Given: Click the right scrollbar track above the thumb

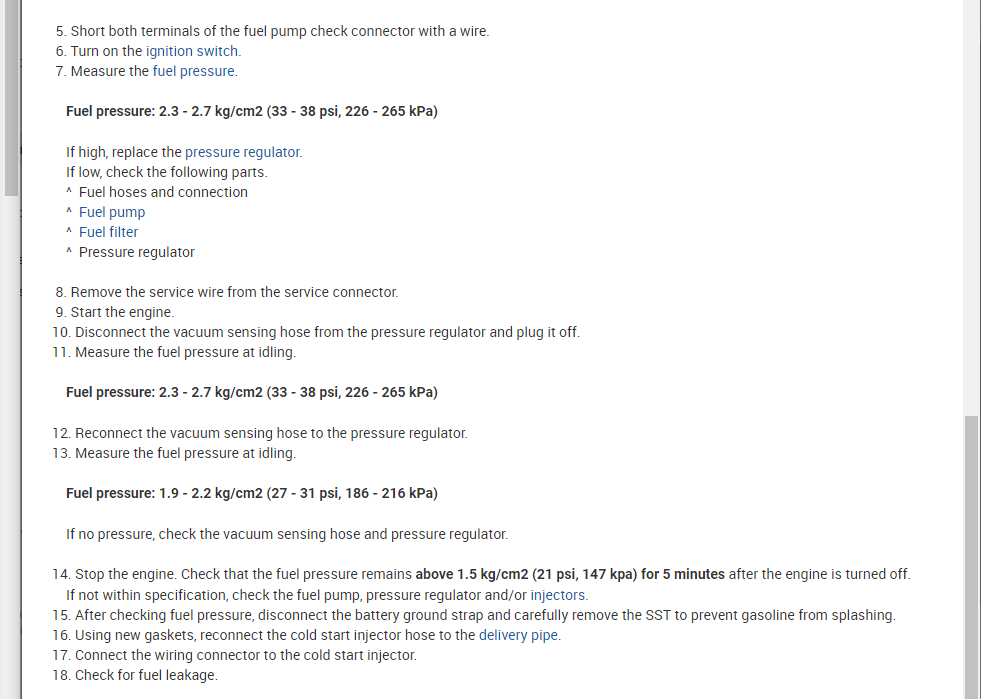Looking at the screenshot, I should click(972, 200).
